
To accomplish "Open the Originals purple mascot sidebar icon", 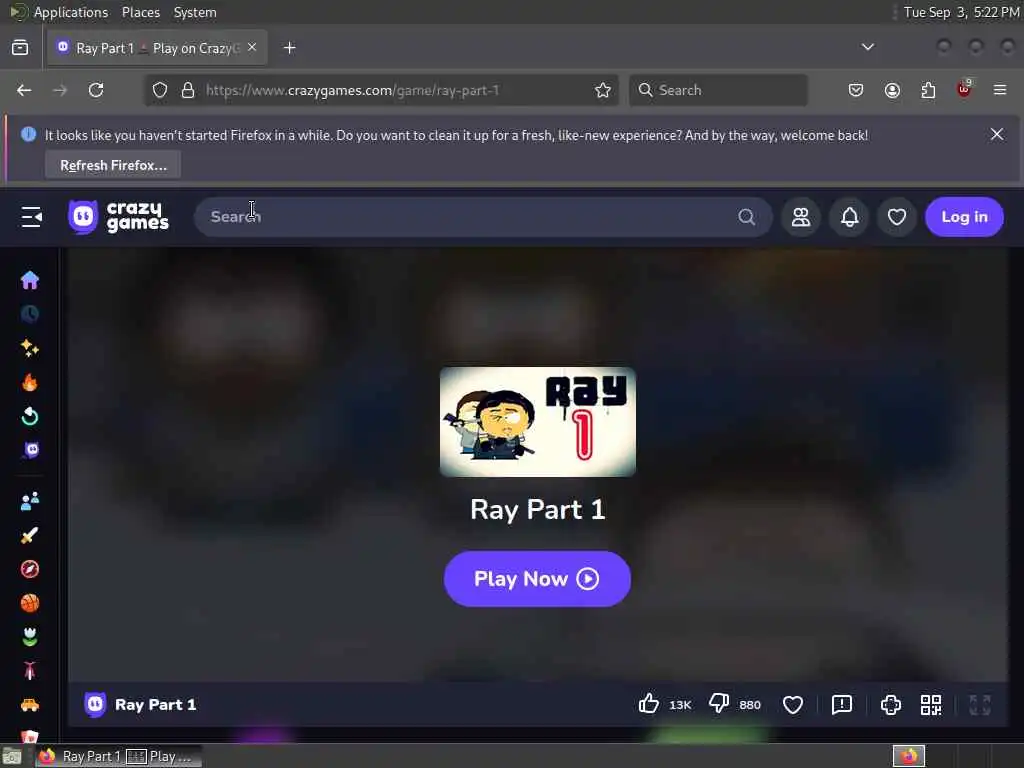I will click(31, 450).
